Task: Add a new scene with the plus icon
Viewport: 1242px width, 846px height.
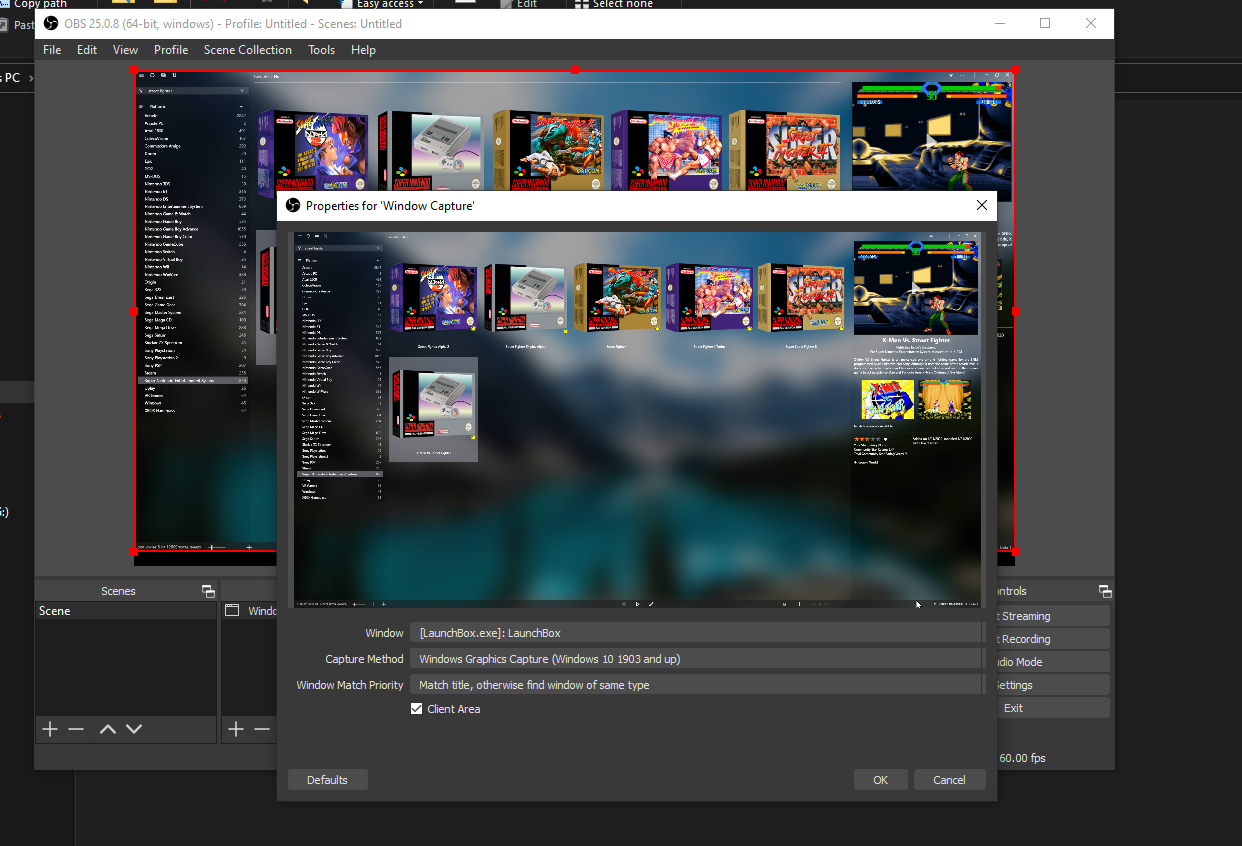Action: point(50,729)
